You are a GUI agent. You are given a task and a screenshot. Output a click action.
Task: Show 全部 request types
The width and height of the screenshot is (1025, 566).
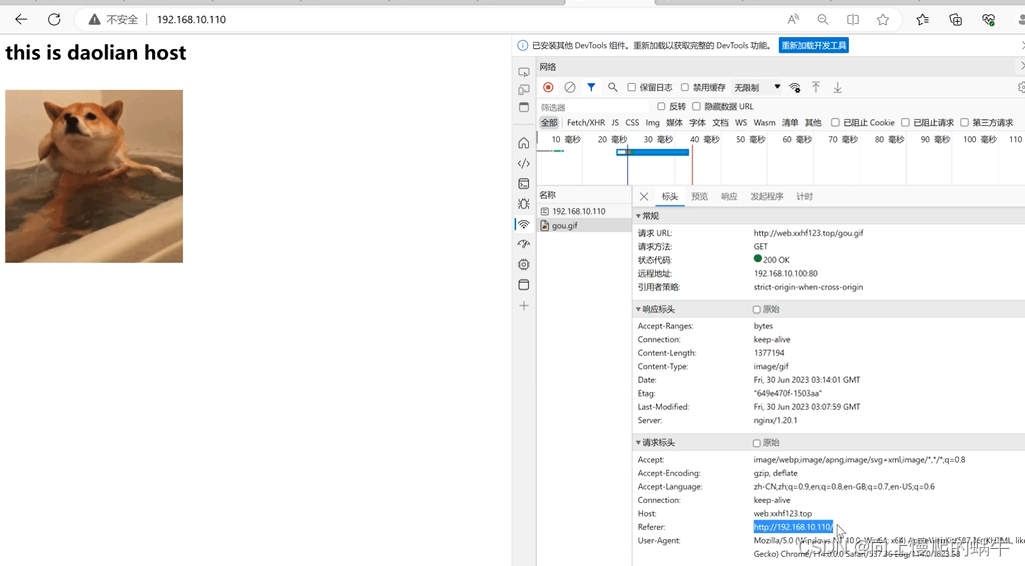point(549,122)
